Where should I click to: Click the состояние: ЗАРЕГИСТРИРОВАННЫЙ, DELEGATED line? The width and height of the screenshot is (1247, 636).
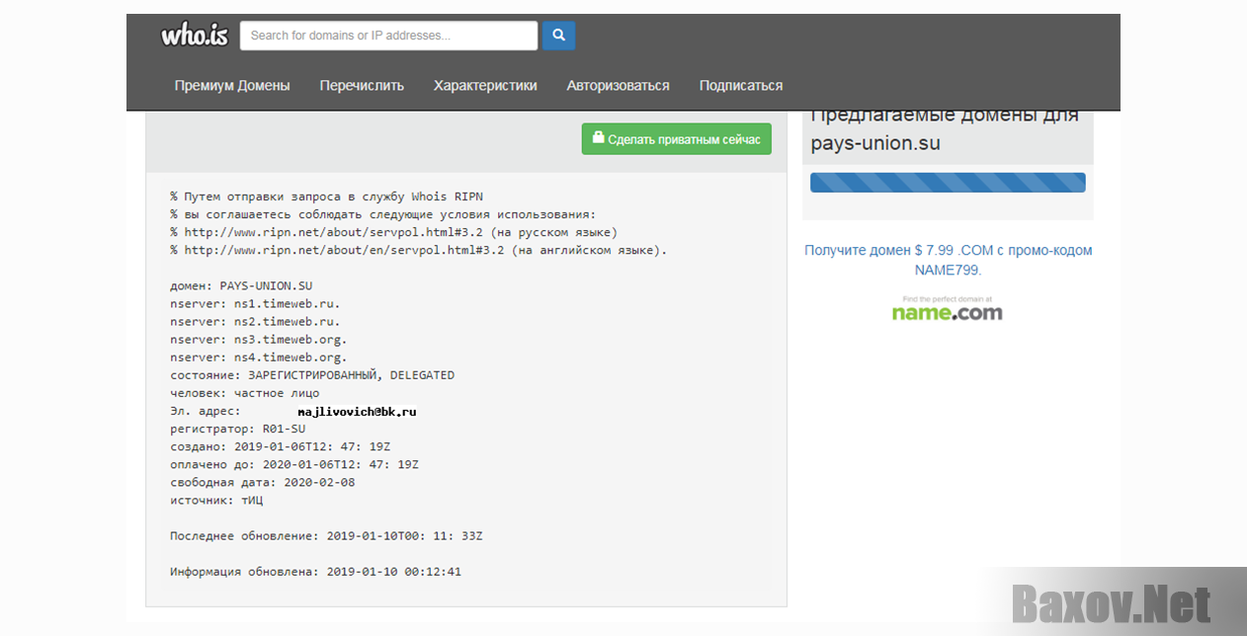coord(312,376)
